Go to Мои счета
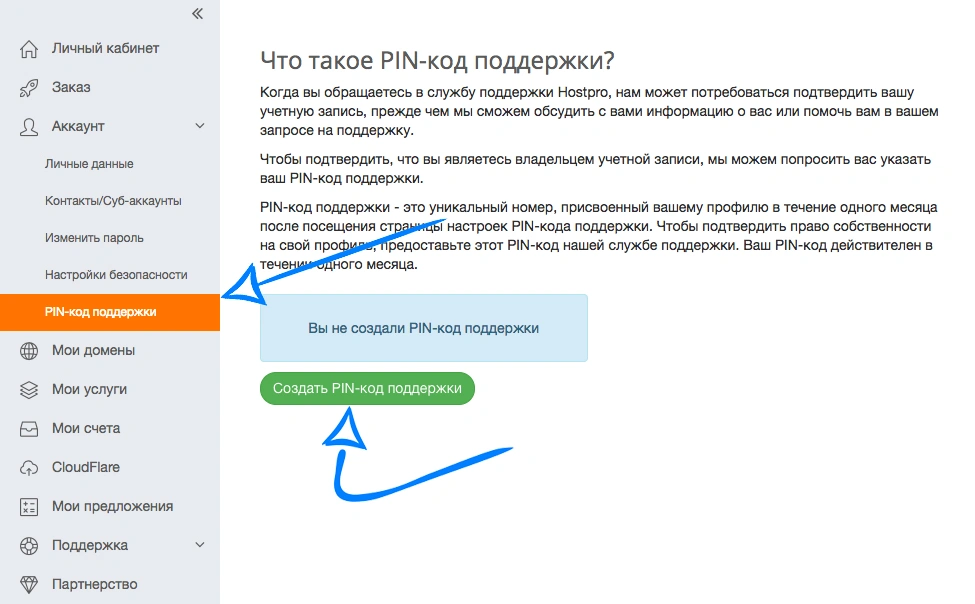The height and width of the screenshot is (604, 975). 86,428
